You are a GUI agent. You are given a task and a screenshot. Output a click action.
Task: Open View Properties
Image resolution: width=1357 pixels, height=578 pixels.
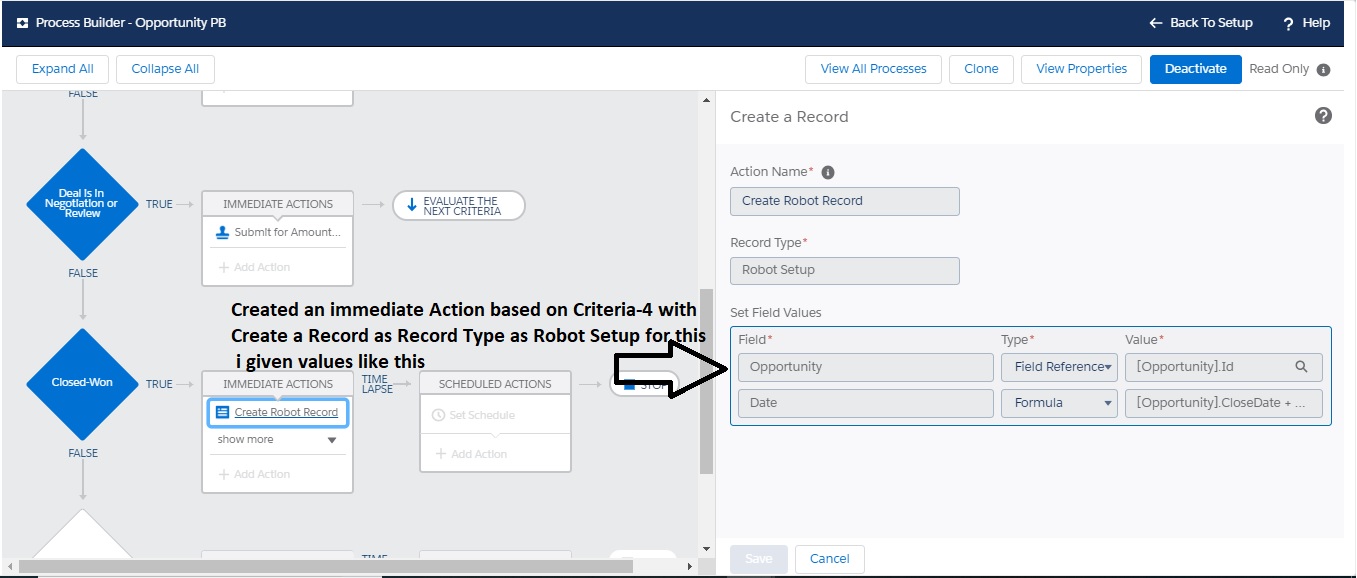click(1081, 69)
